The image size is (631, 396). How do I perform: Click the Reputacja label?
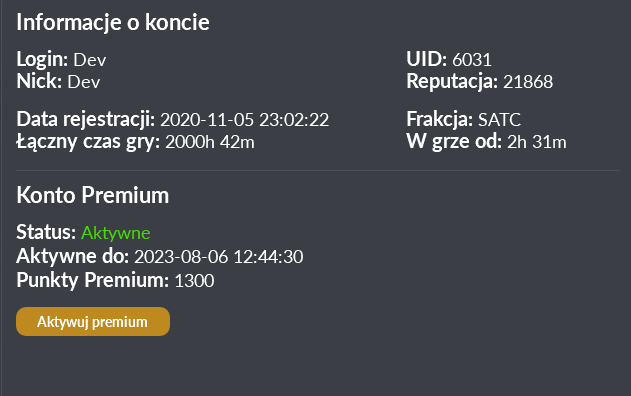[x=452, y=82]
